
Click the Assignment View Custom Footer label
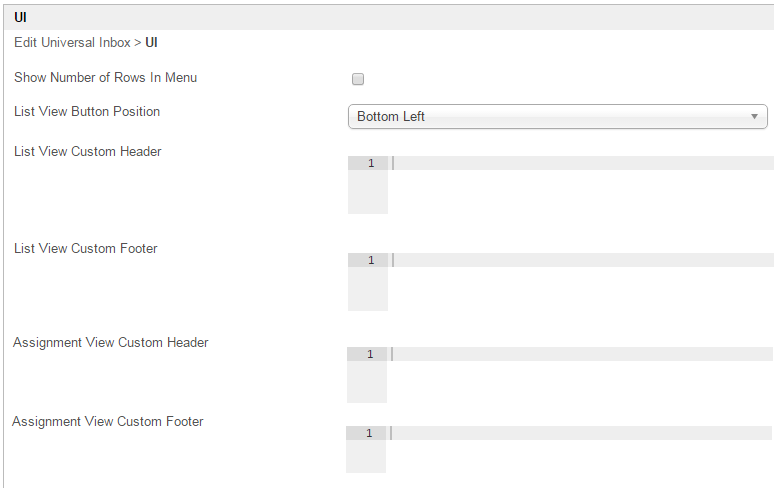pos(108,421)
